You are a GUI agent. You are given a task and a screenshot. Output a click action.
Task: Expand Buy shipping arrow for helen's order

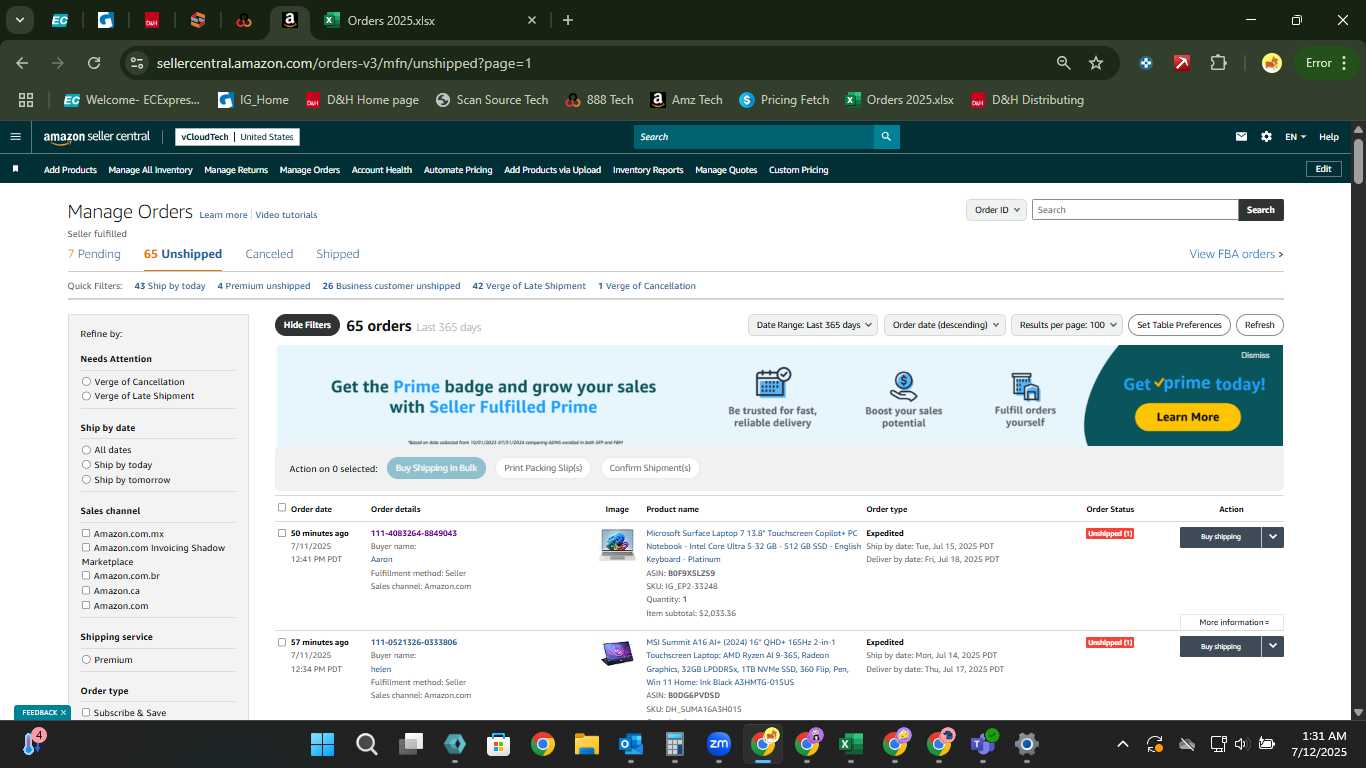(1273, 647)
